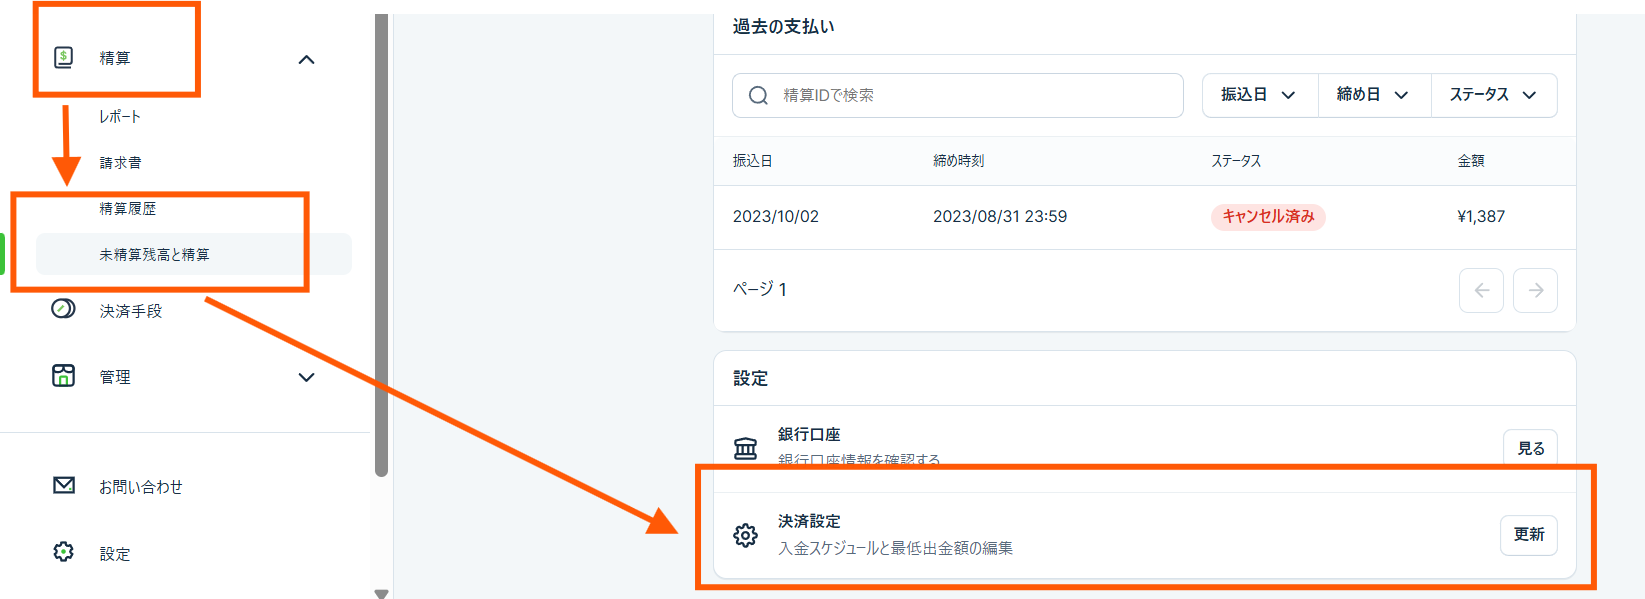
Task: Open the 締め日 filter dropdown
Action: point(1373,95)
